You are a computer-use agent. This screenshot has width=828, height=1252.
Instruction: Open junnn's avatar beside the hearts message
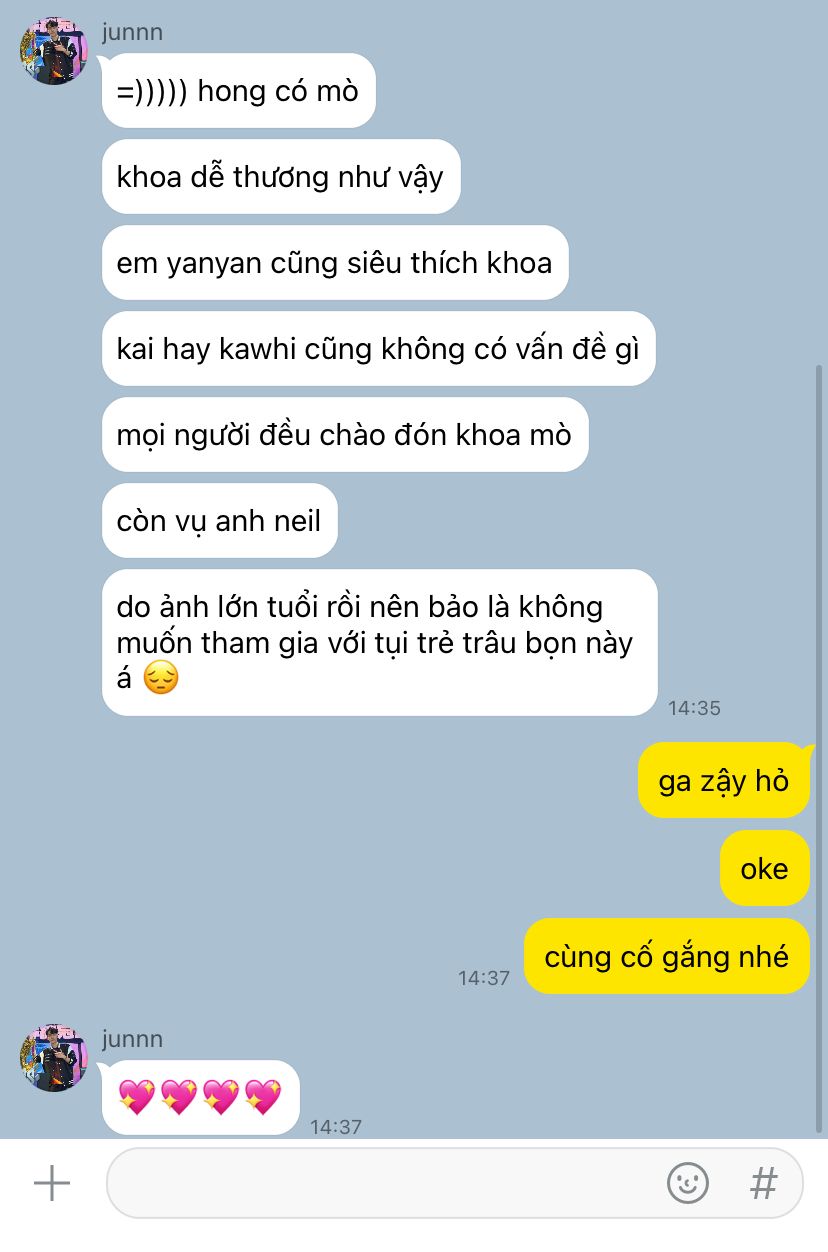[x=54, y=1058]
